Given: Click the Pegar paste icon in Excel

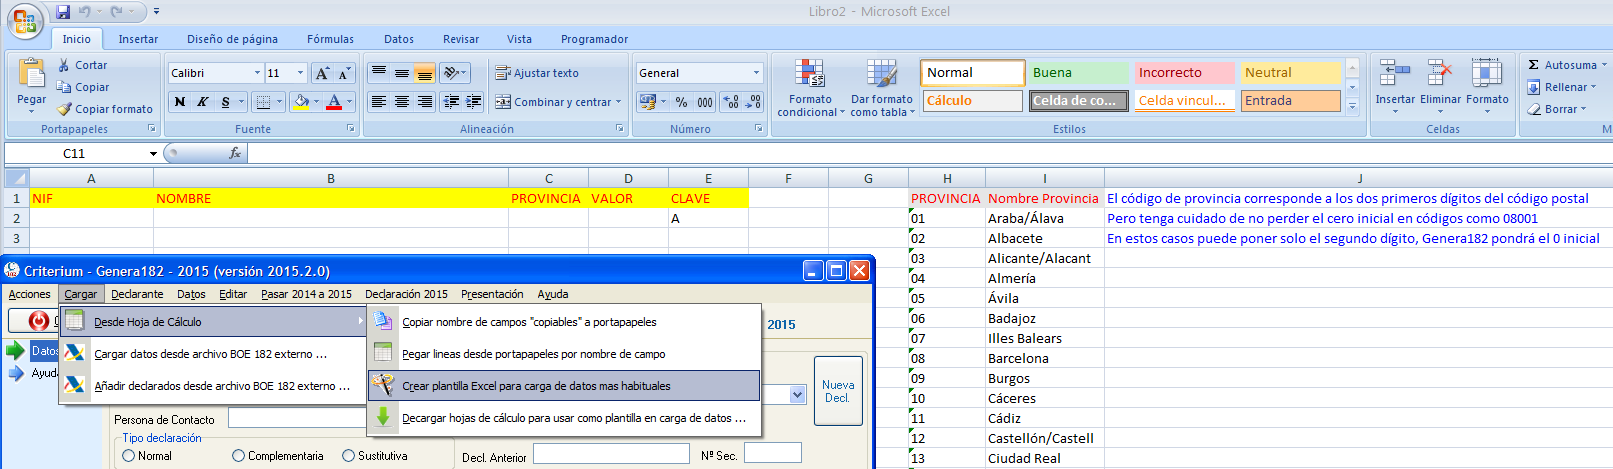Looking at the screenshot, I should tap(32, 74).
